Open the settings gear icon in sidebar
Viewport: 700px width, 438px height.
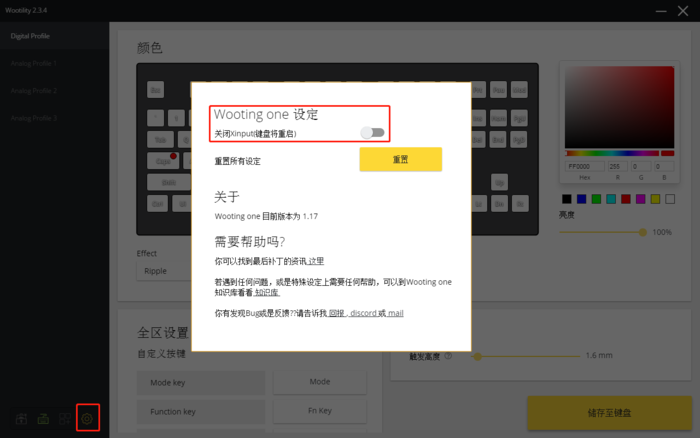(x=87, y=418)
